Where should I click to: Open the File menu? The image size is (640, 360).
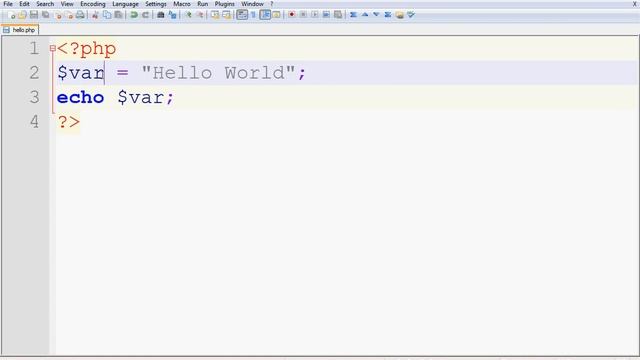[x=8, y=4]
